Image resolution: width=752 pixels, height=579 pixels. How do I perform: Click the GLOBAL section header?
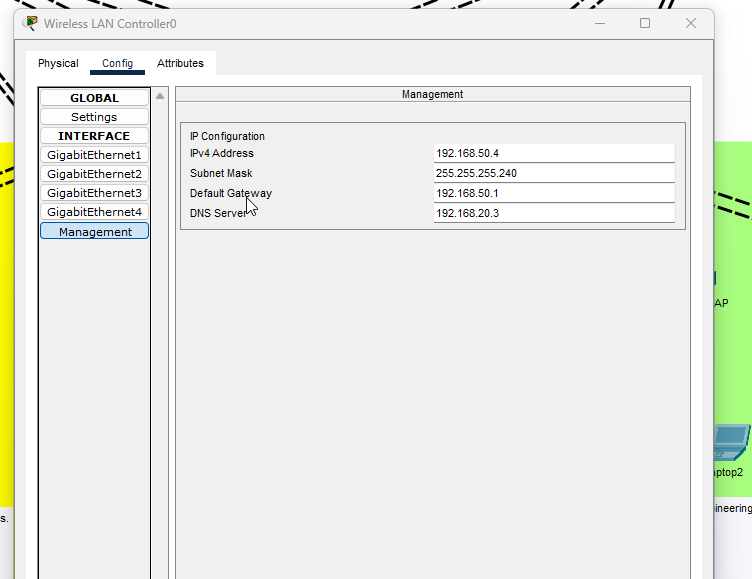point(94,98)
